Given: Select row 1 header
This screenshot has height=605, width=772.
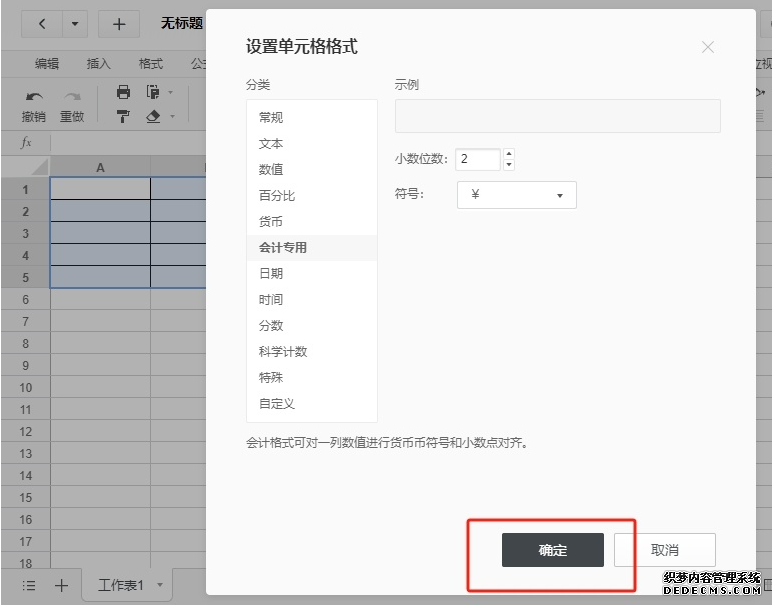Looking at the screenshot, I should click(x=26, y=189).
